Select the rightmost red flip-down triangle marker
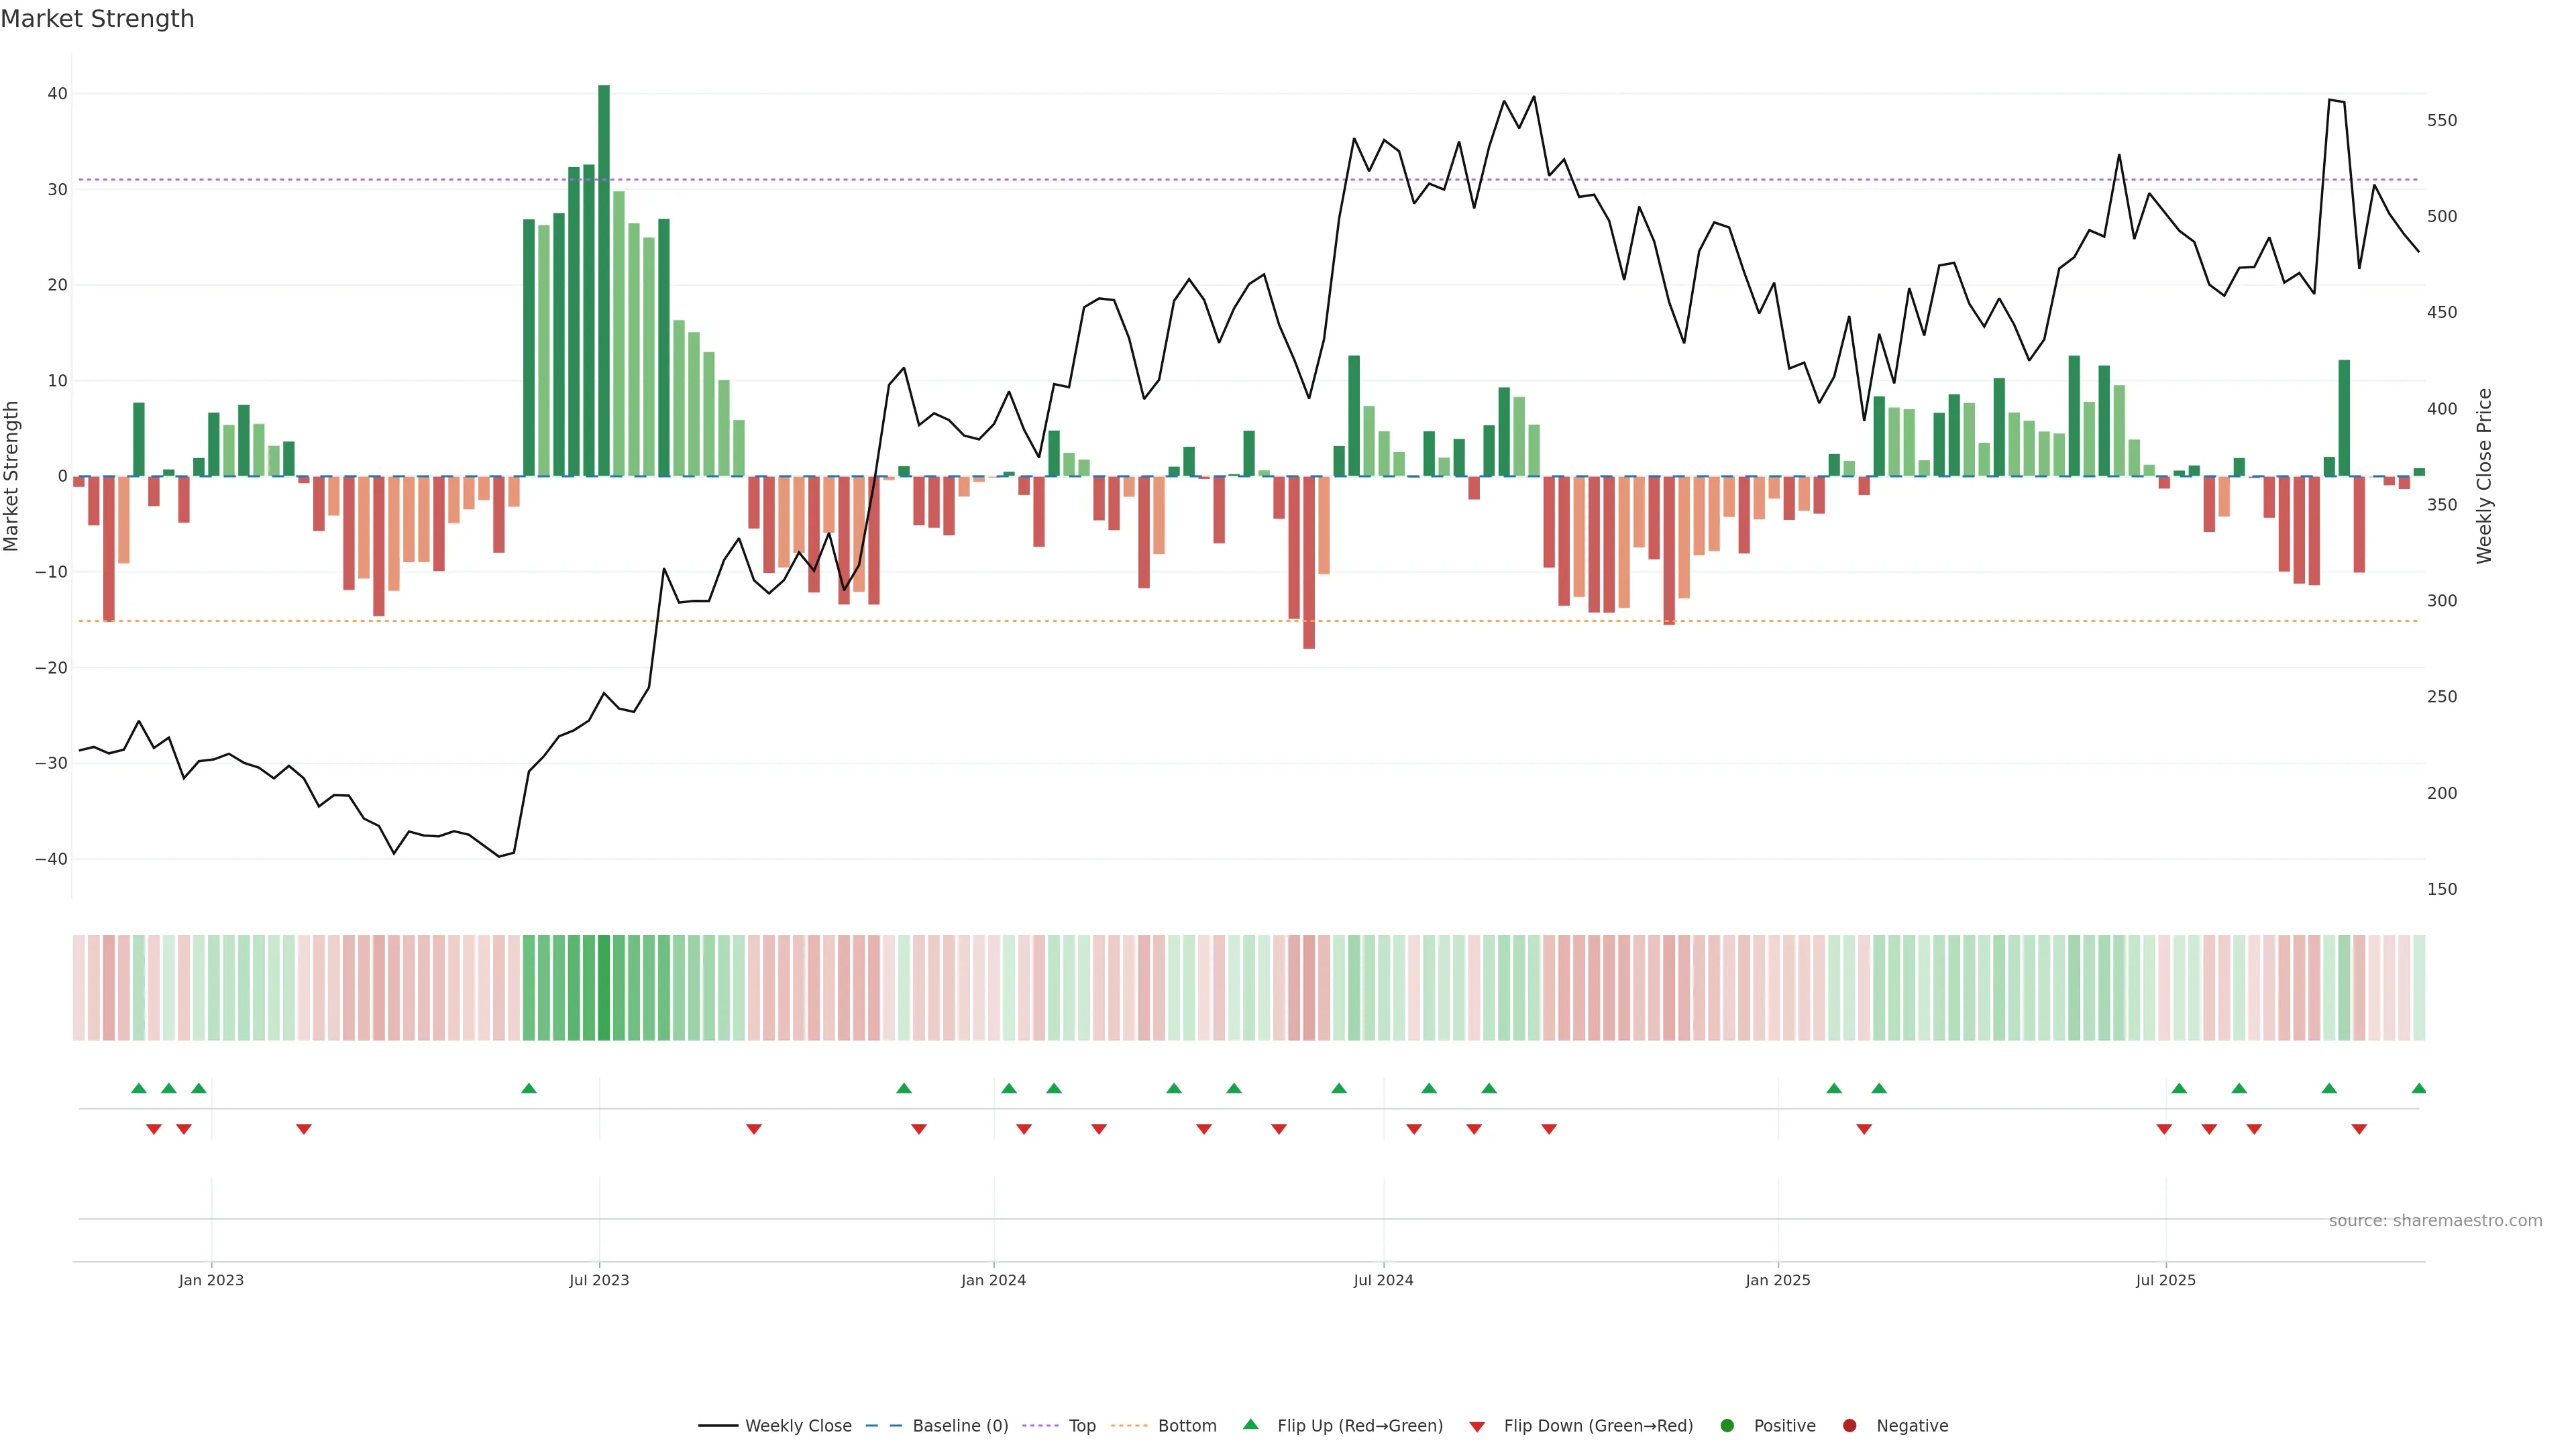Viewport: 2576px width, 1449px height. click(x=2359, y=1129)
